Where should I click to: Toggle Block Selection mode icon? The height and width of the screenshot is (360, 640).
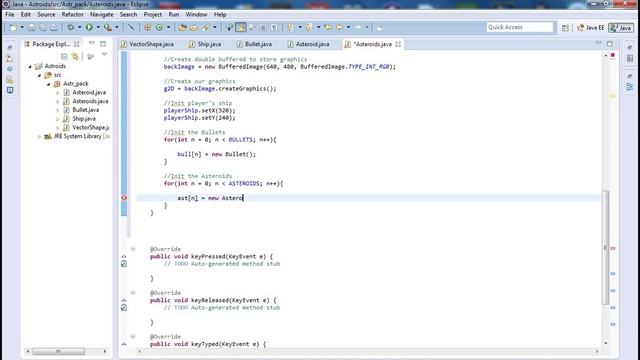(263, 27)
